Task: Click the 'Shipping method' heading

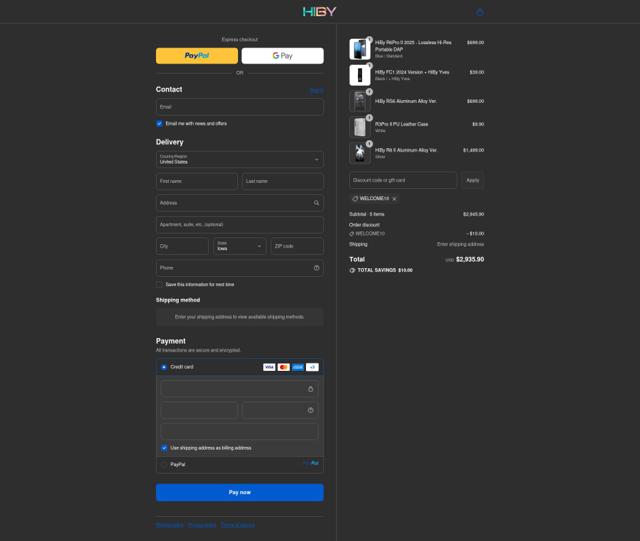Action: (x=178, y=300)
